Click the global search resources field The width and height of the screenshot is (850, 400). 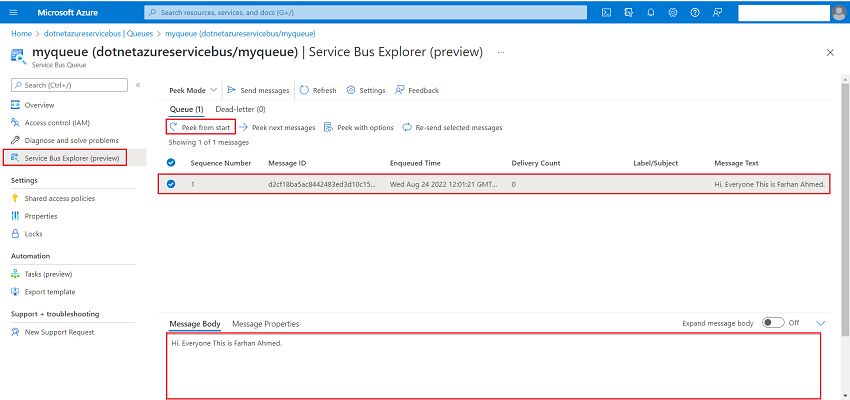click(x=365, y=12)
